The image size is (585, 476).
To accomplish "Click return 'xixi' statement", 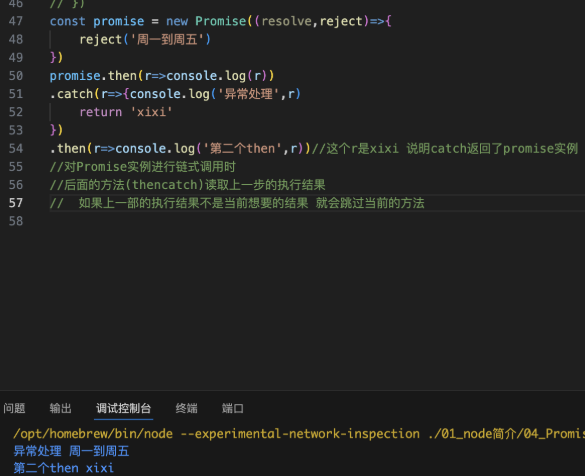I will click(126, 112).
